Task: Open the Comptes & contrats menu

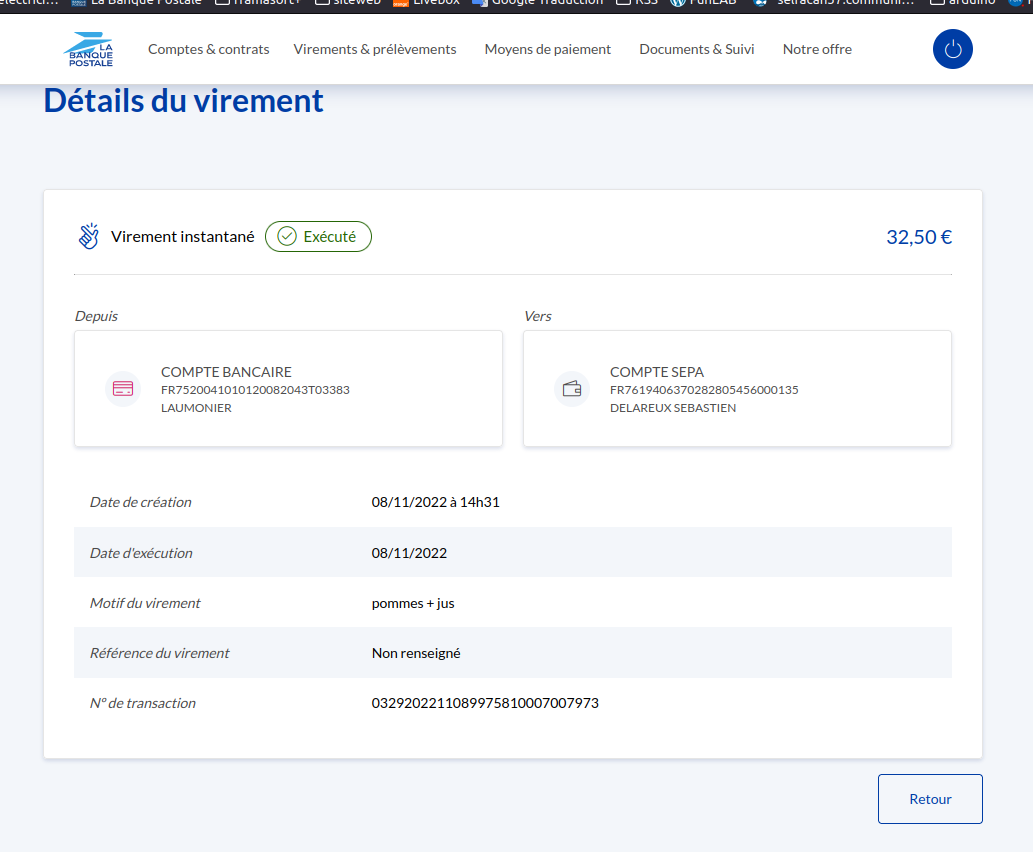Action: click(x=208, y=49)
